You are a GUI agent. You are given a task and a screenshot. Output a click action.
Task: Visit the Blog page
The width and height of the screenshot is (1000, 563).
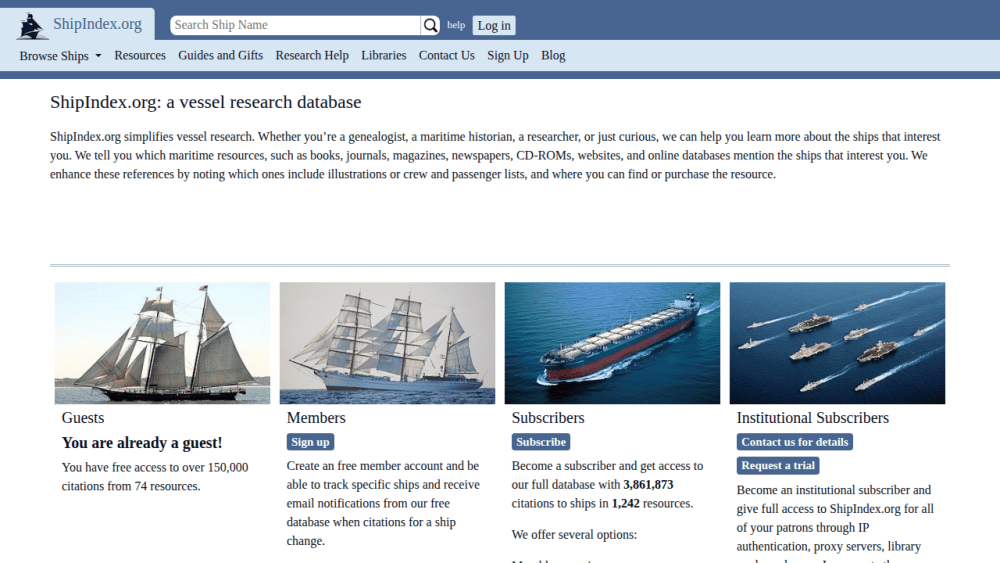click(x=553, y=55)
